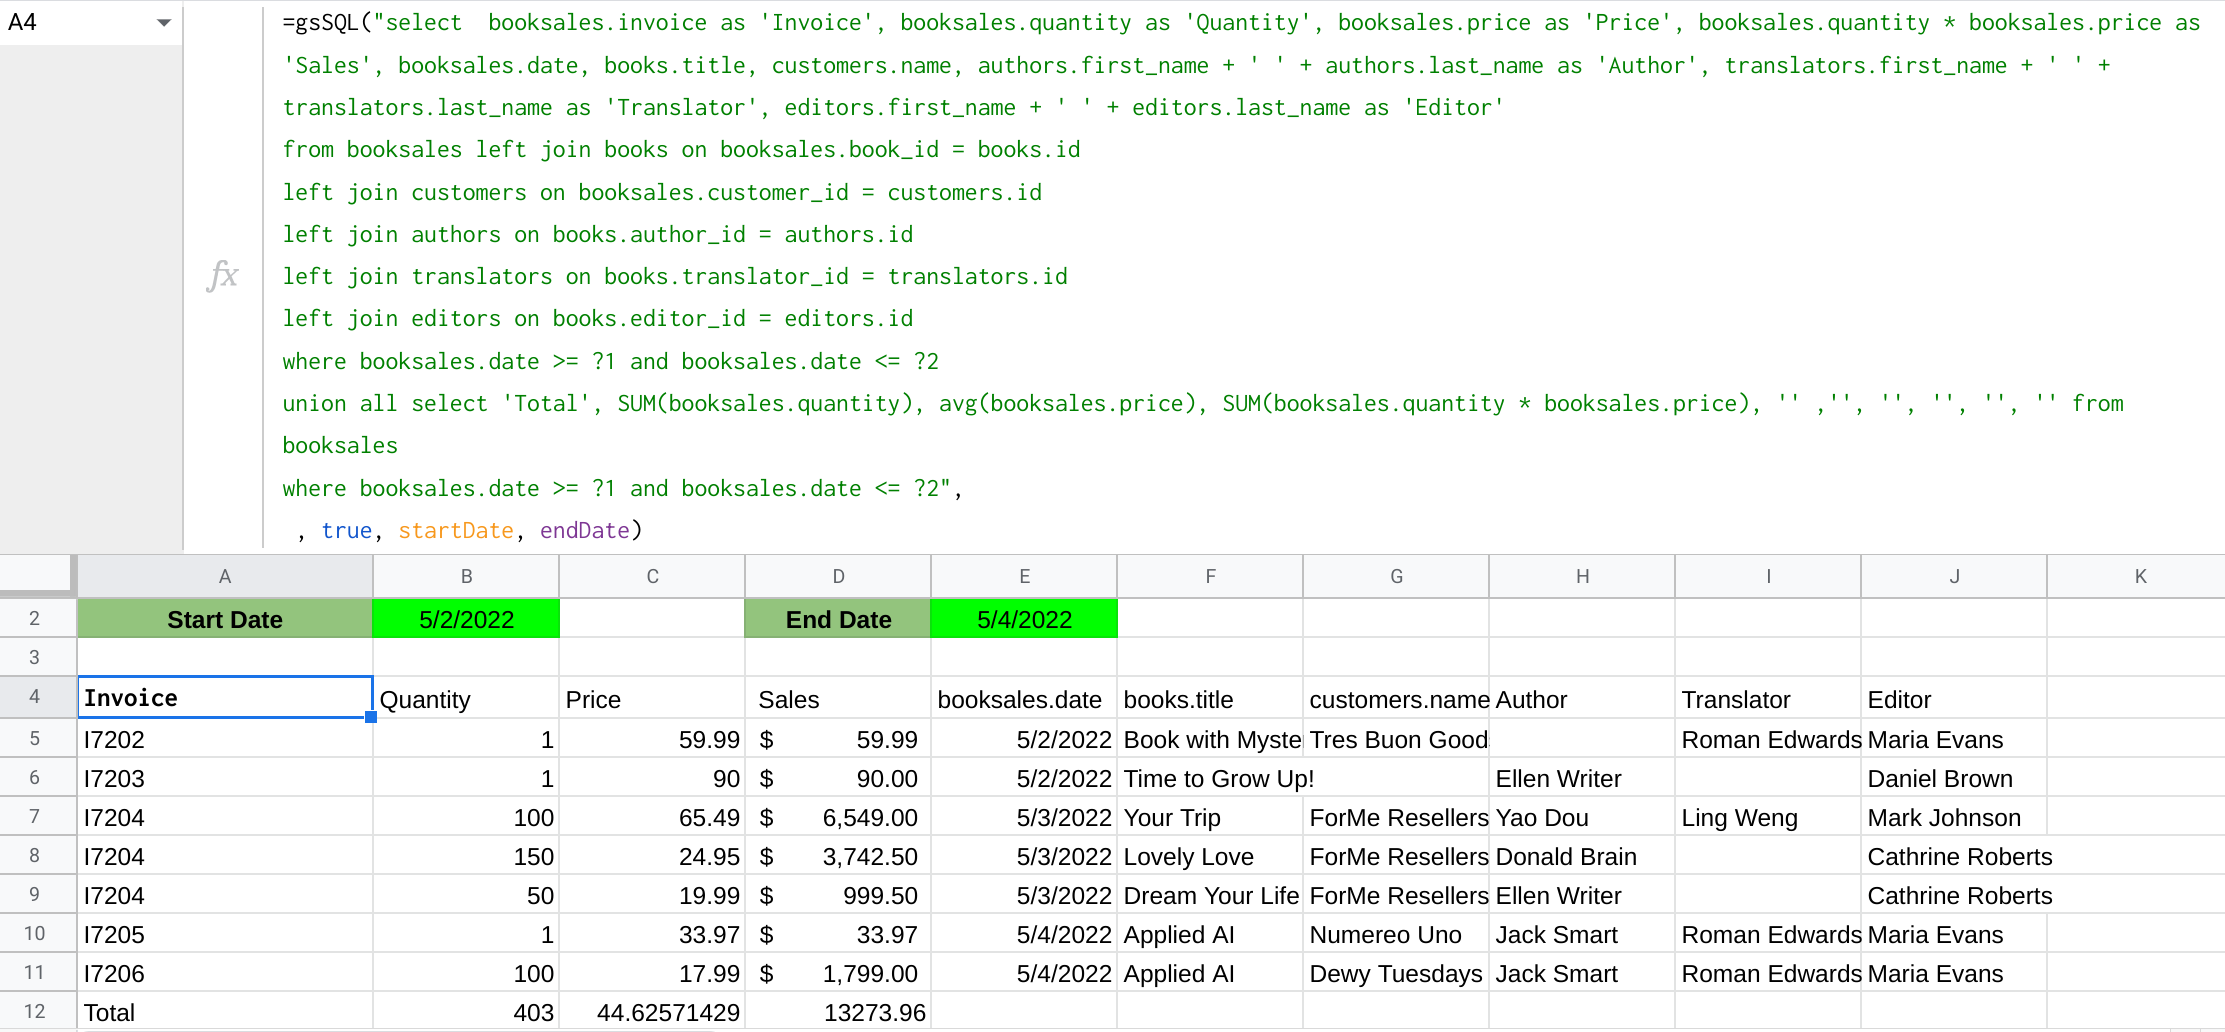Image resolution: width=2225 pixels, height=1032 pixels.
Task: Click row 5 header
Action: [x=35, y=739]
